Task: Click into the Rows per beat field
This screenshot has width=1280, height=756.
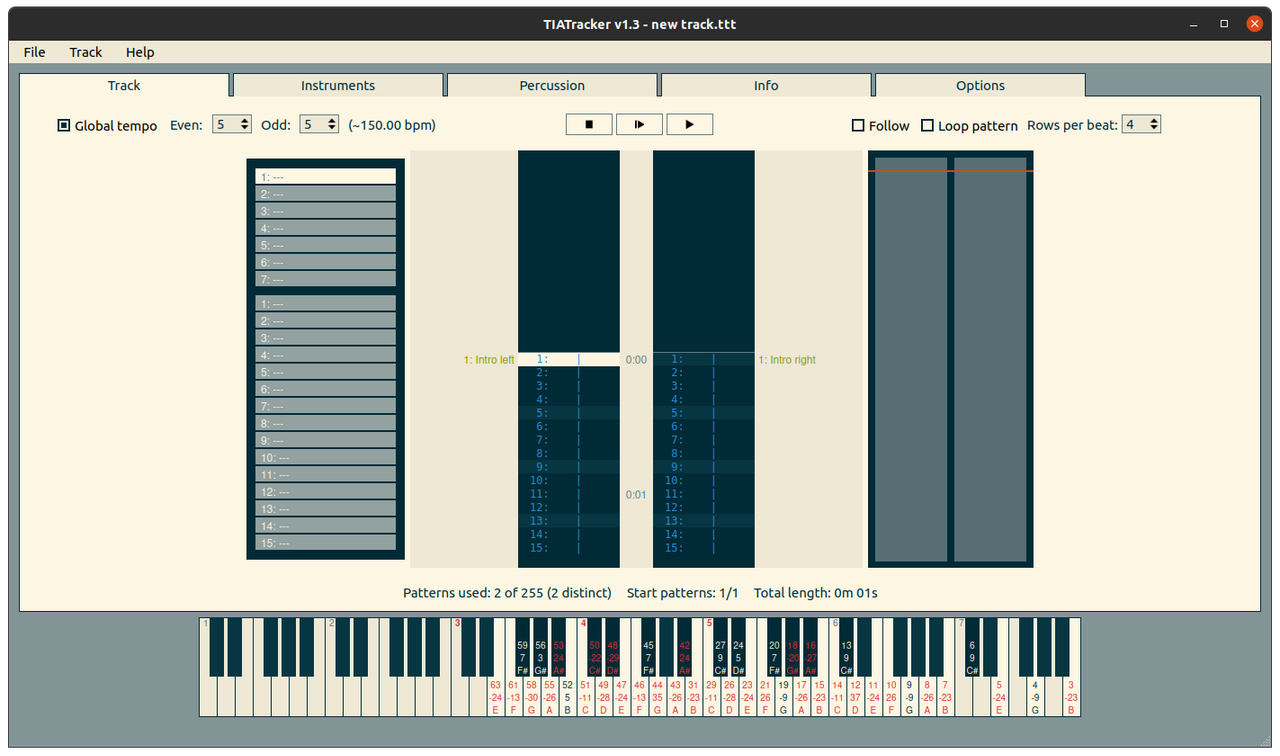Action: 1134,125
